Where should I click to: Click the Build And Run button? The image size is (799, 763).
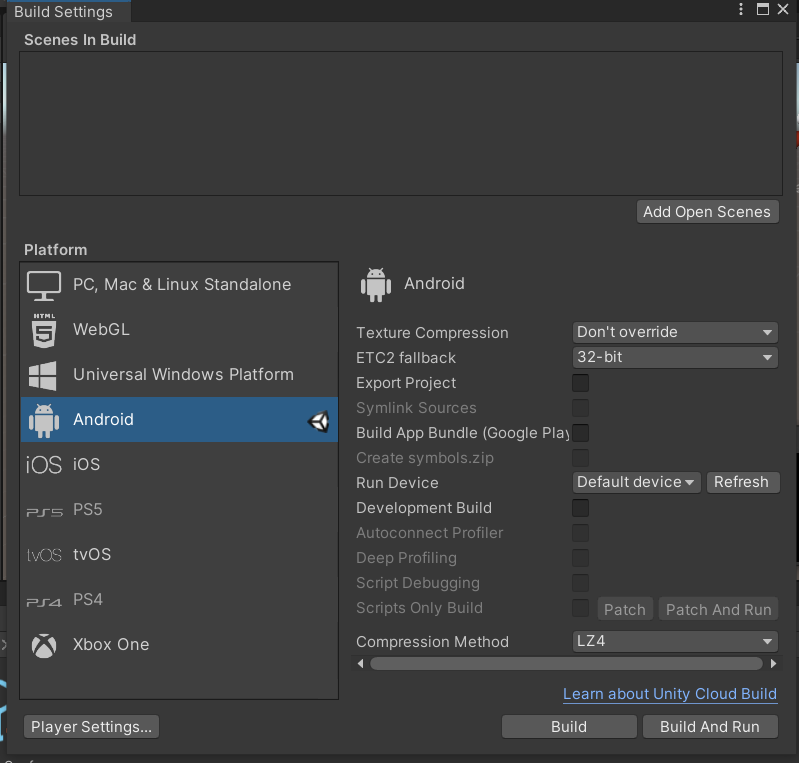point(710,727)
